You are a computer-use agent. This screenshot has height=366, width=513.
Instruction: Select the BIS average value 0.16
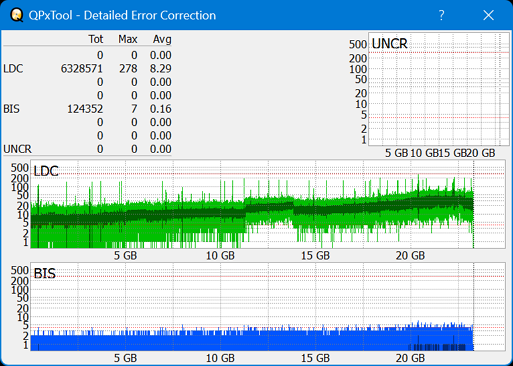pyautogui.click(x=161, y=109)
